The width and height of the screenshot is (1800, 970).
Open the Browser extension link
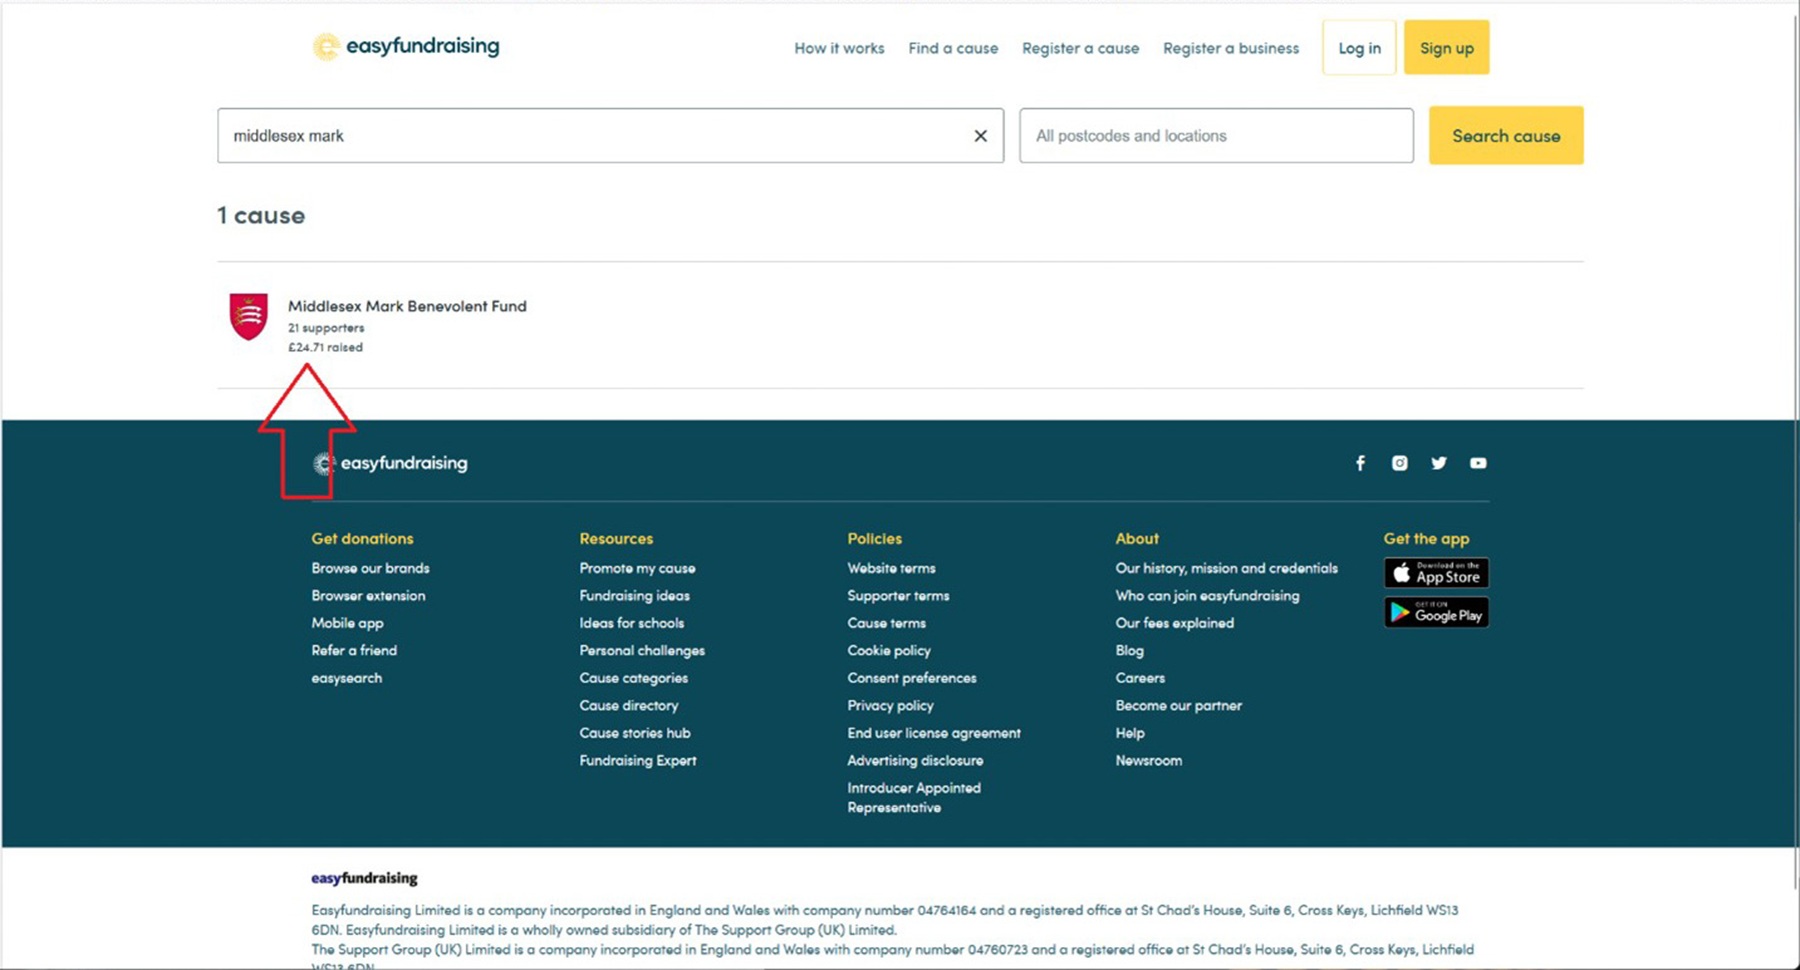[368, 595]
